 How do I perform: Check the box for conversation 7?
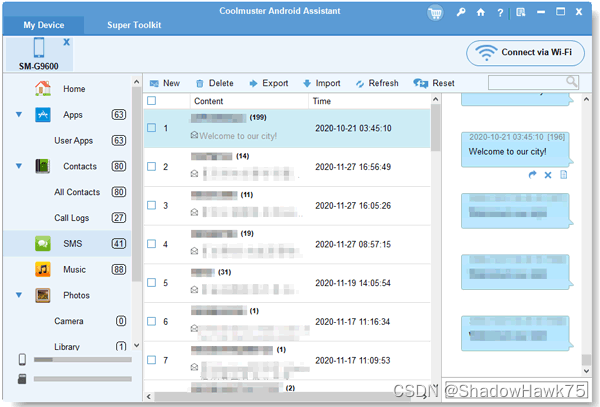pos(152,360)
